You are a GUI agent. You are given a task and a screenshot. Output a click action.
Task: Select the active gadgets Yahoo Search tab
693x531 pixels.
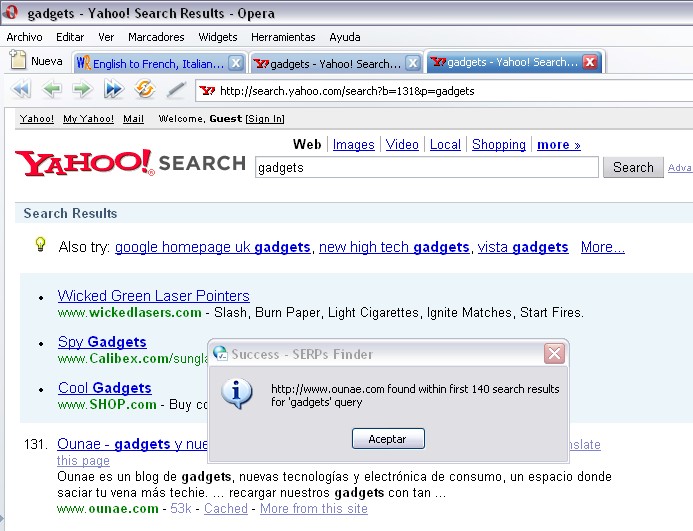click(513, 62)
